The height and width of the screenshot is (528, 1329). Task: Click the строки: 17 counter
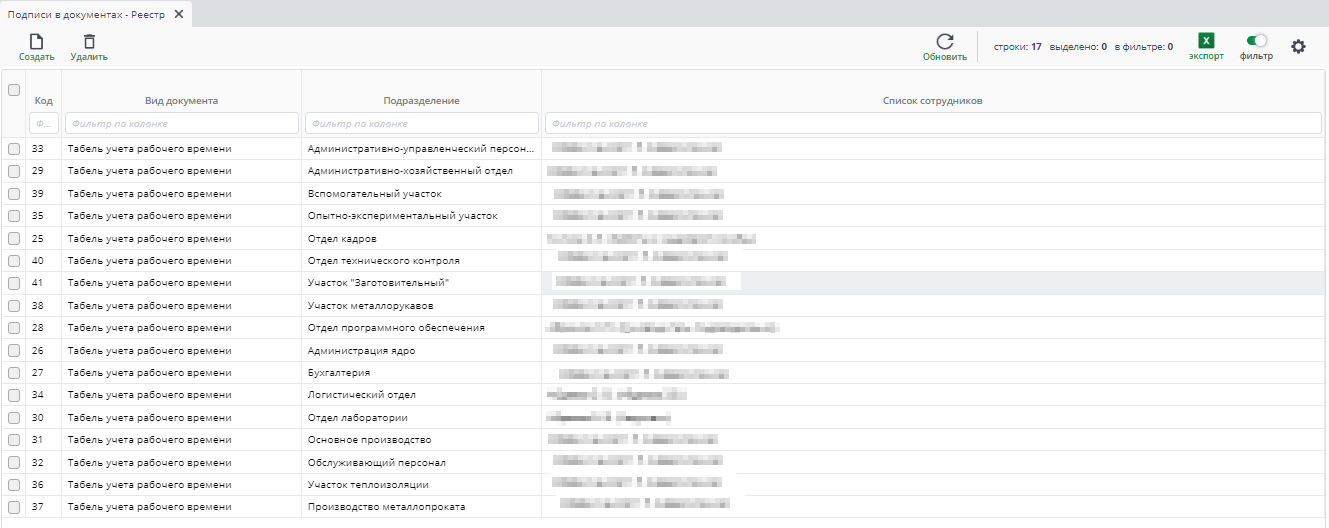(x=1018, y=46)
